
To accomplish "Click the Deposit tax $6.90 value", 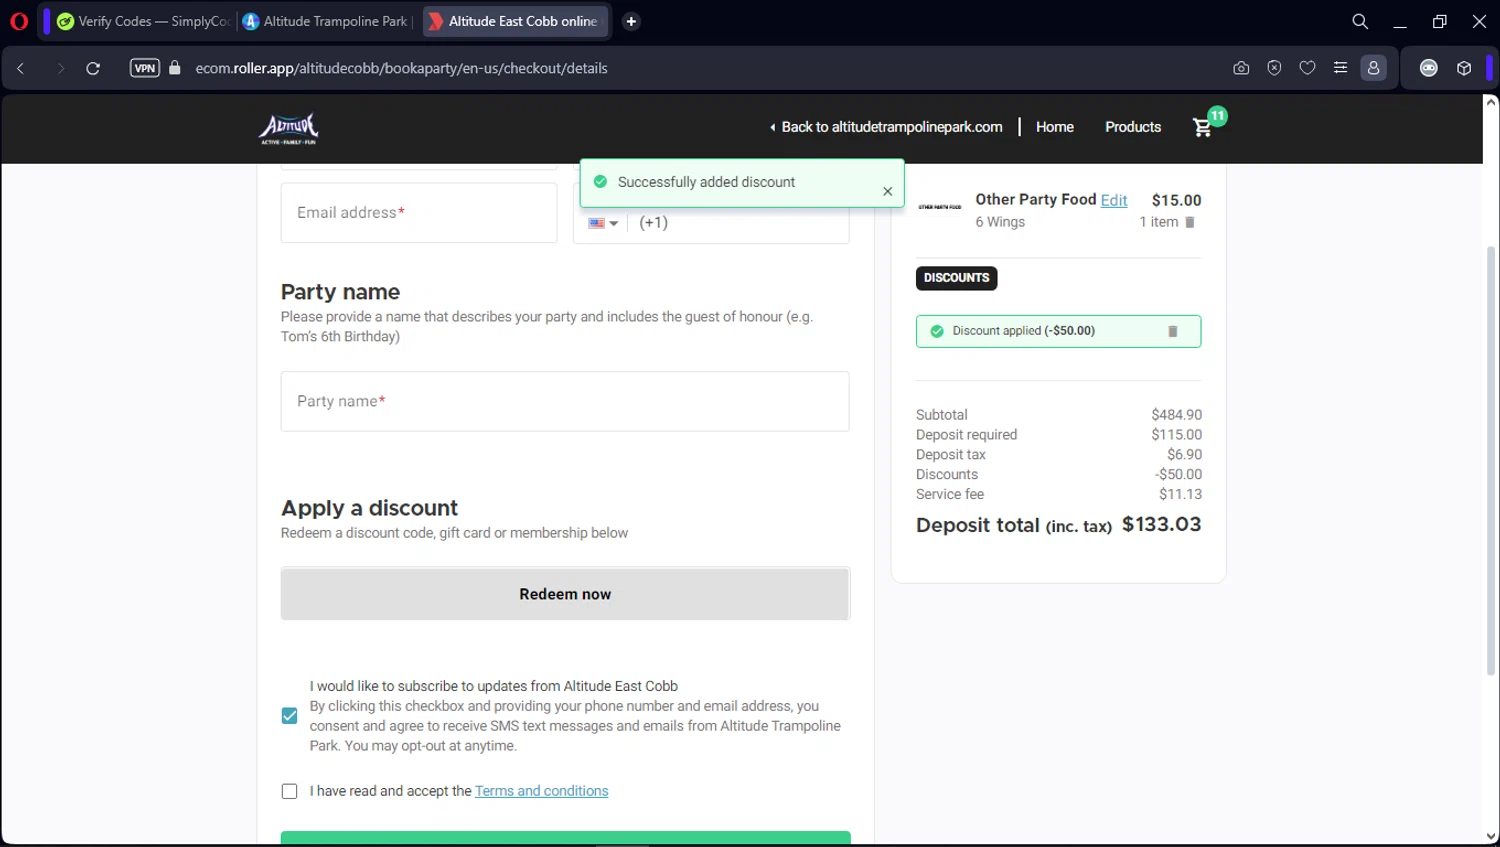I will tap(1185, 455).
